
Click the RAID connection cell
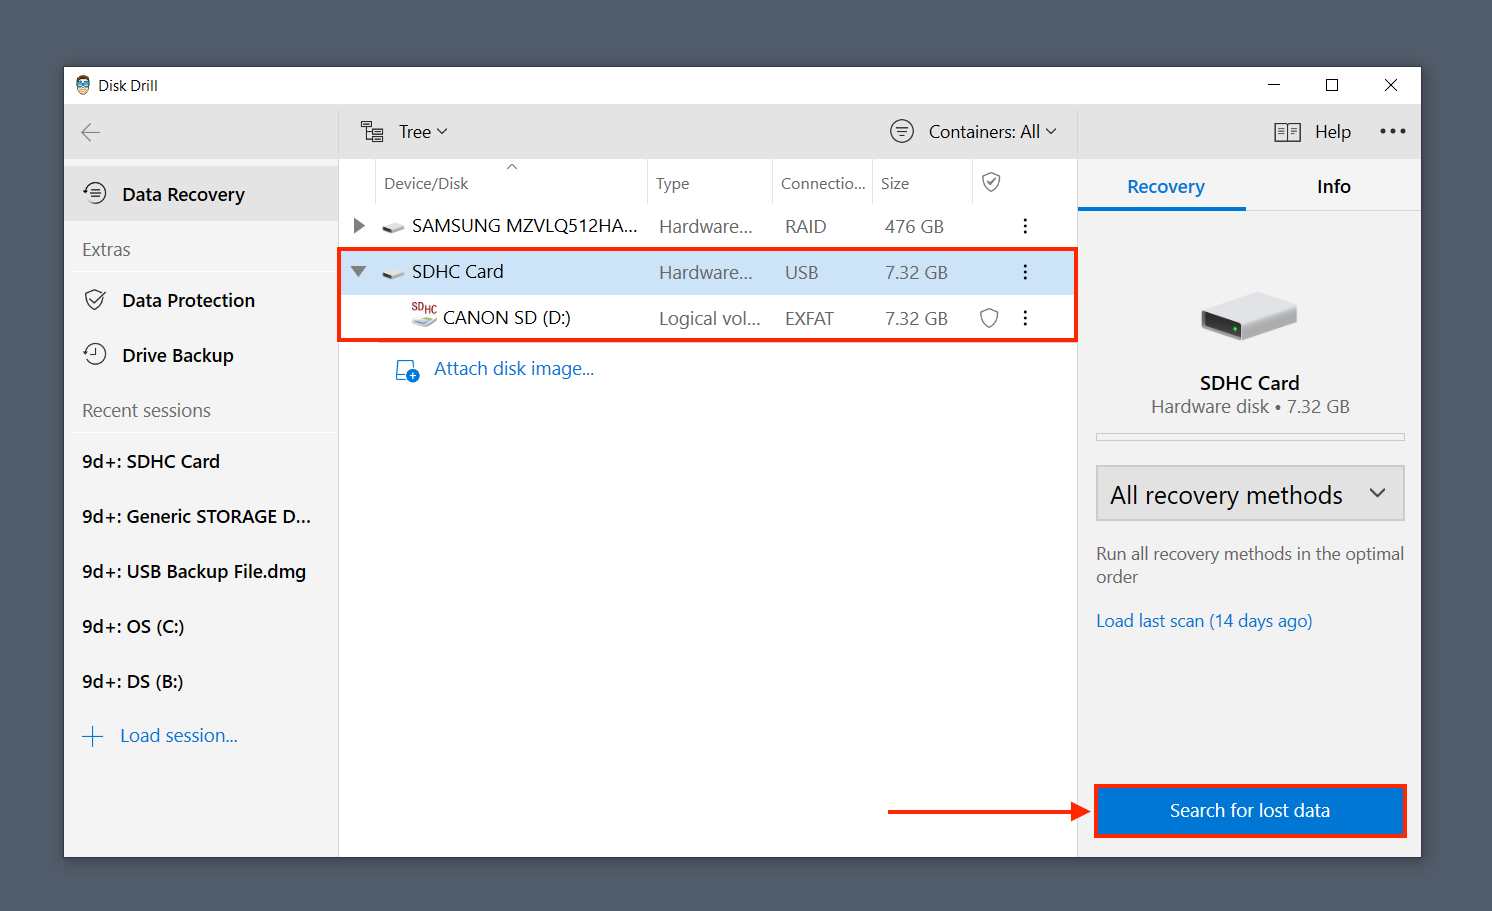806,227
